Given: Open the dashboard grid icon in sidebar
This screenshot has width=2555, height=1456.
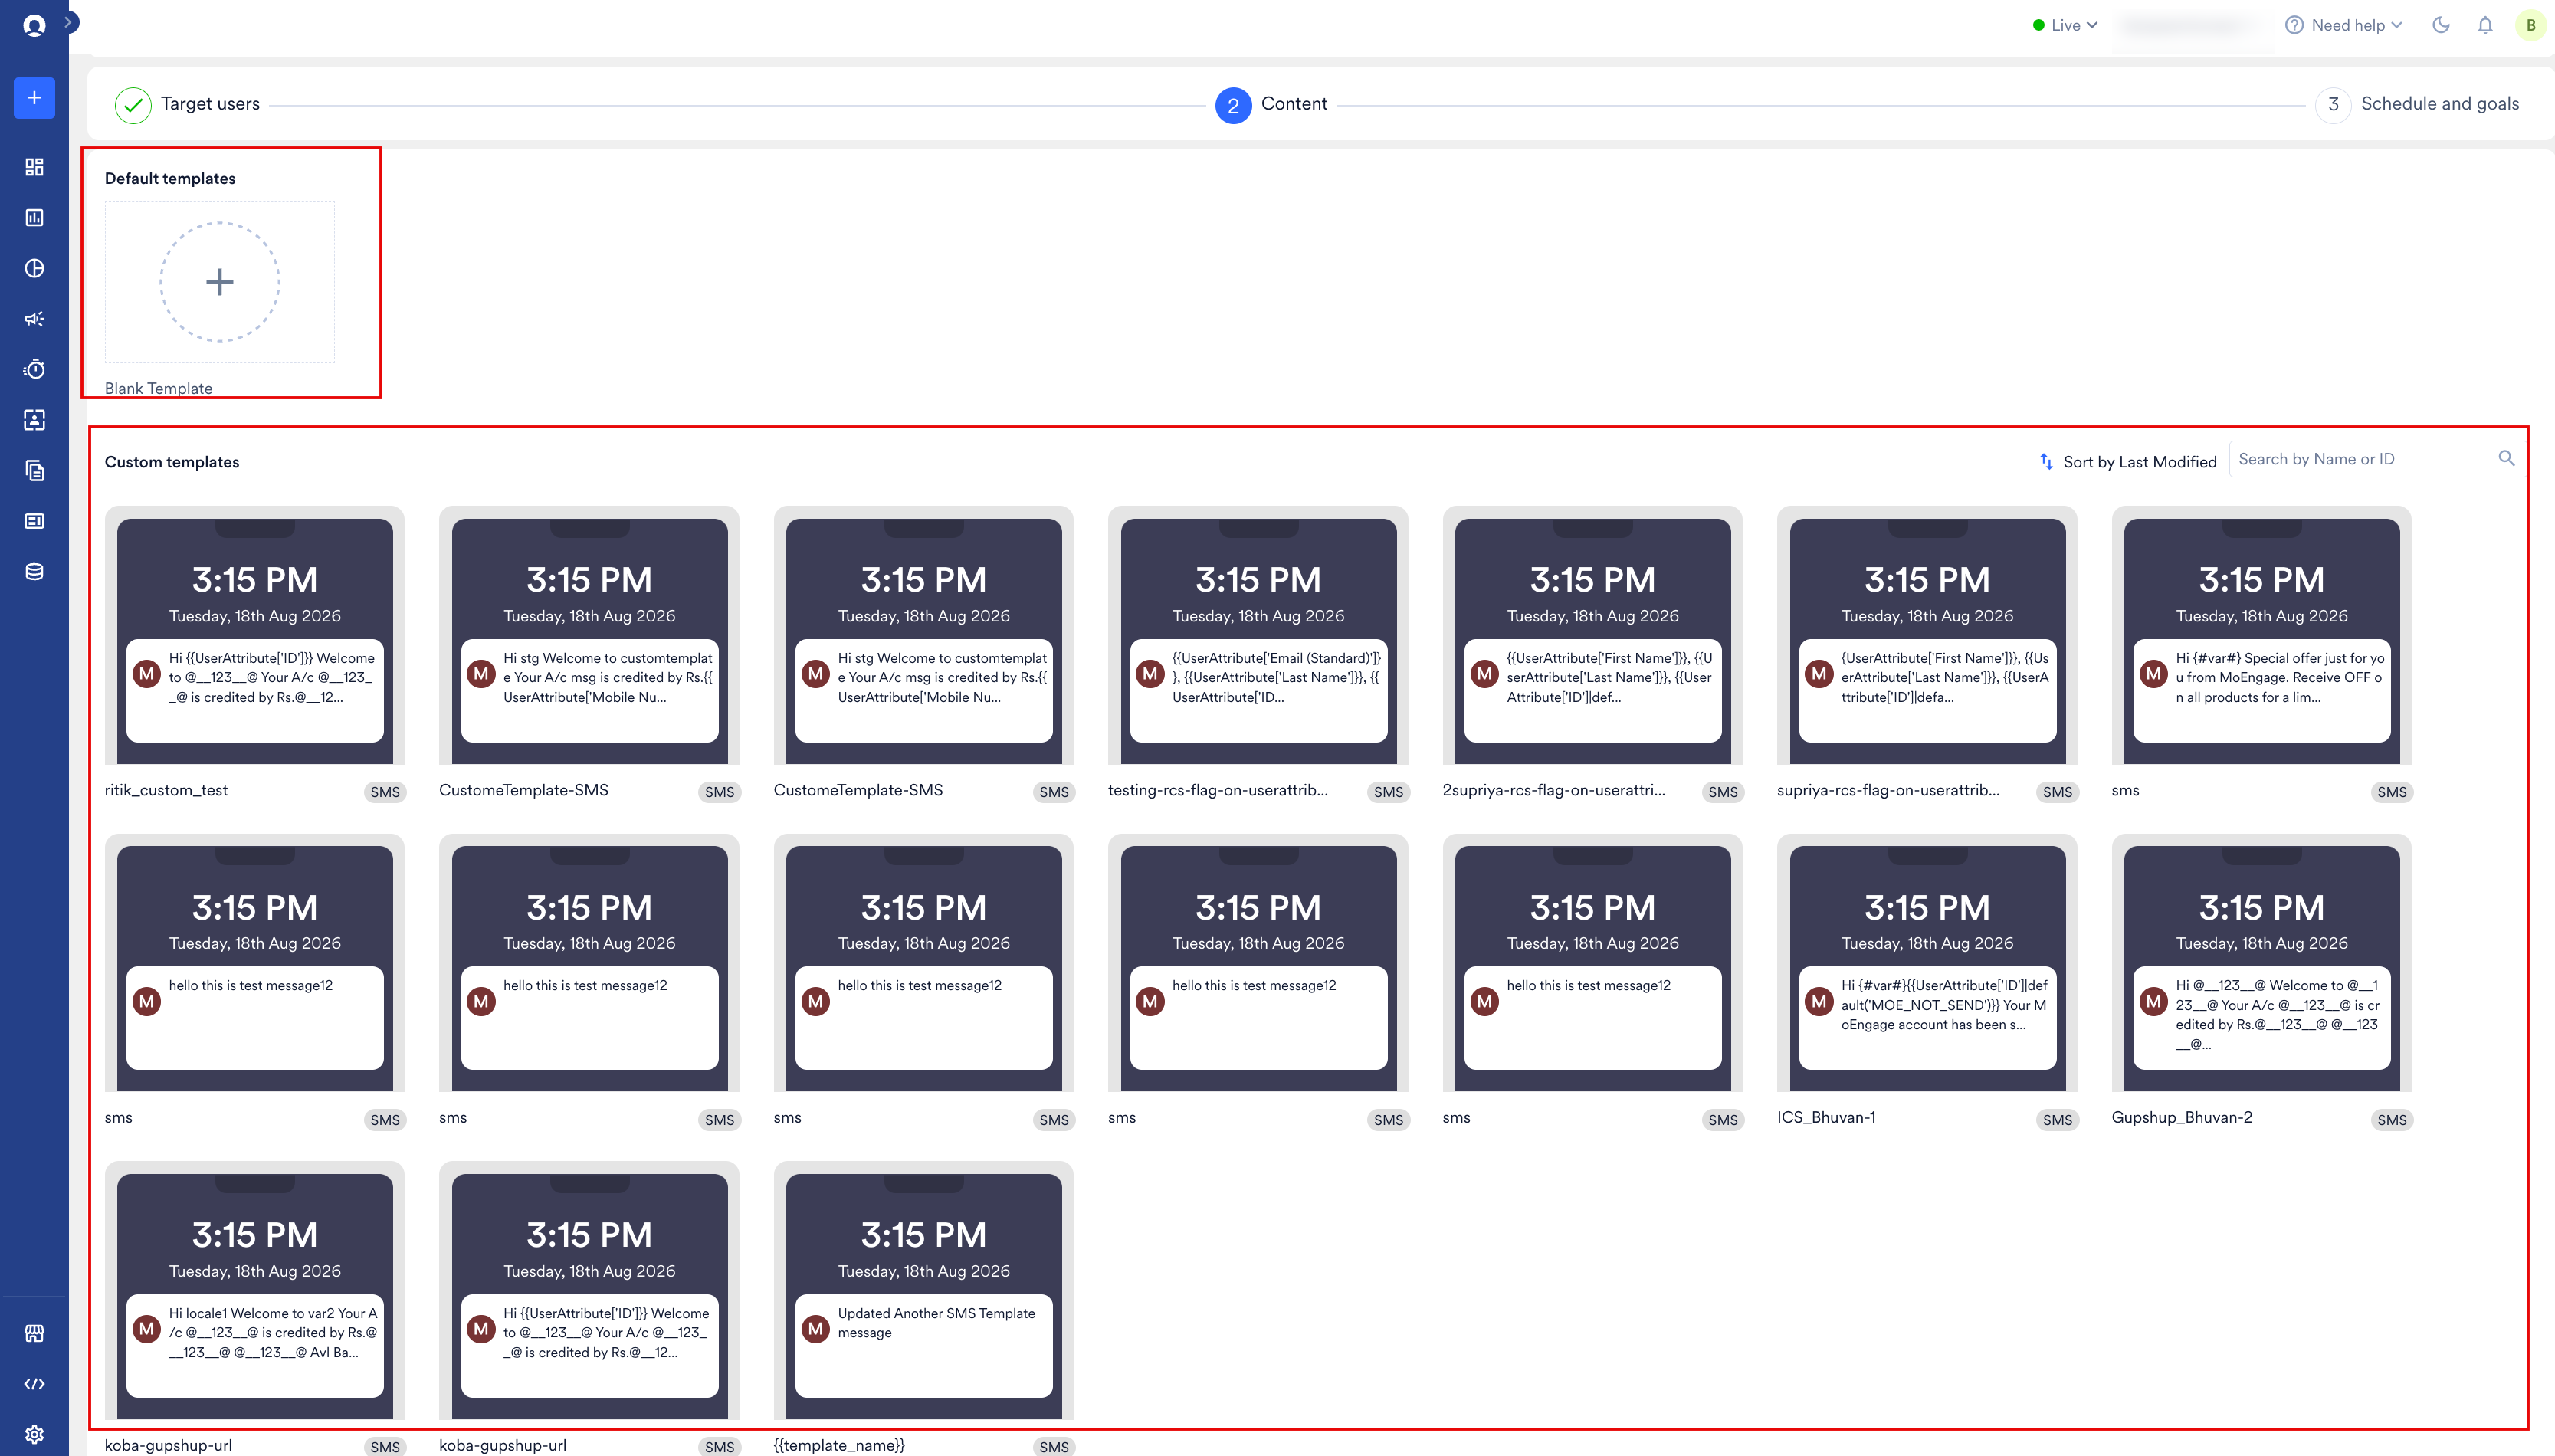Looking at the screenshot, I should coord(34,167).
